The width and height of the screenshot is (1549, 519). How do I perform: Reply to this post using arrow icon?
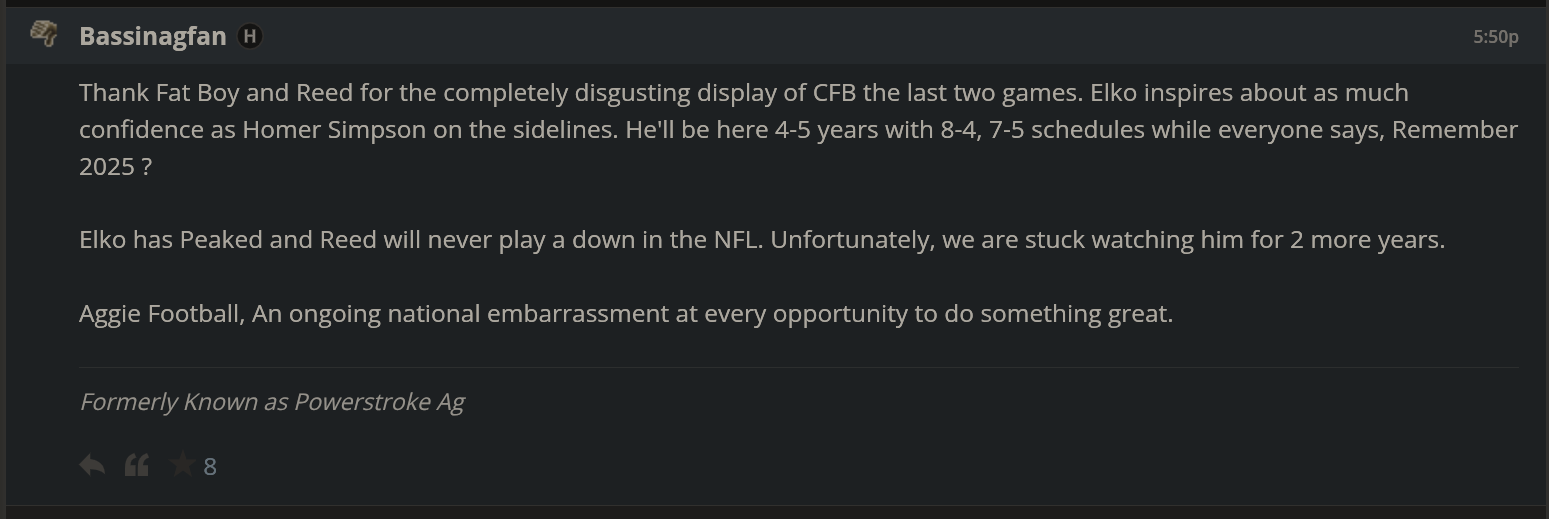(x=92, y=465)
